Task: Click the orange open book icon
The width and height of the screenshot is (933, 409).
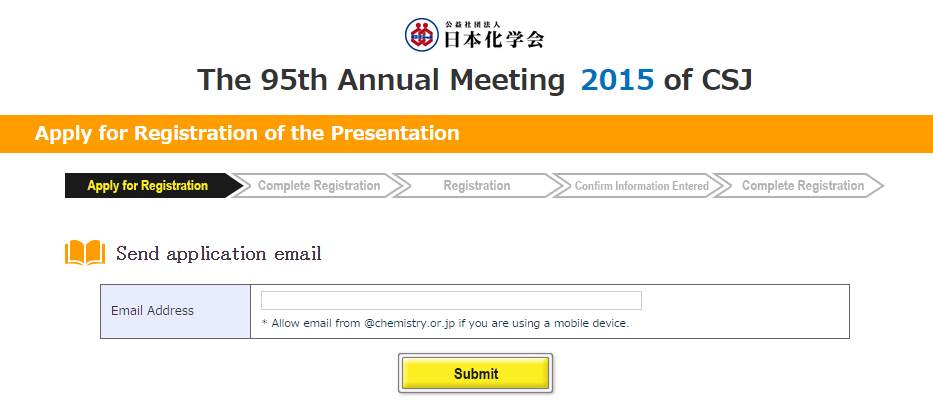Action: [x=85, y=253]
